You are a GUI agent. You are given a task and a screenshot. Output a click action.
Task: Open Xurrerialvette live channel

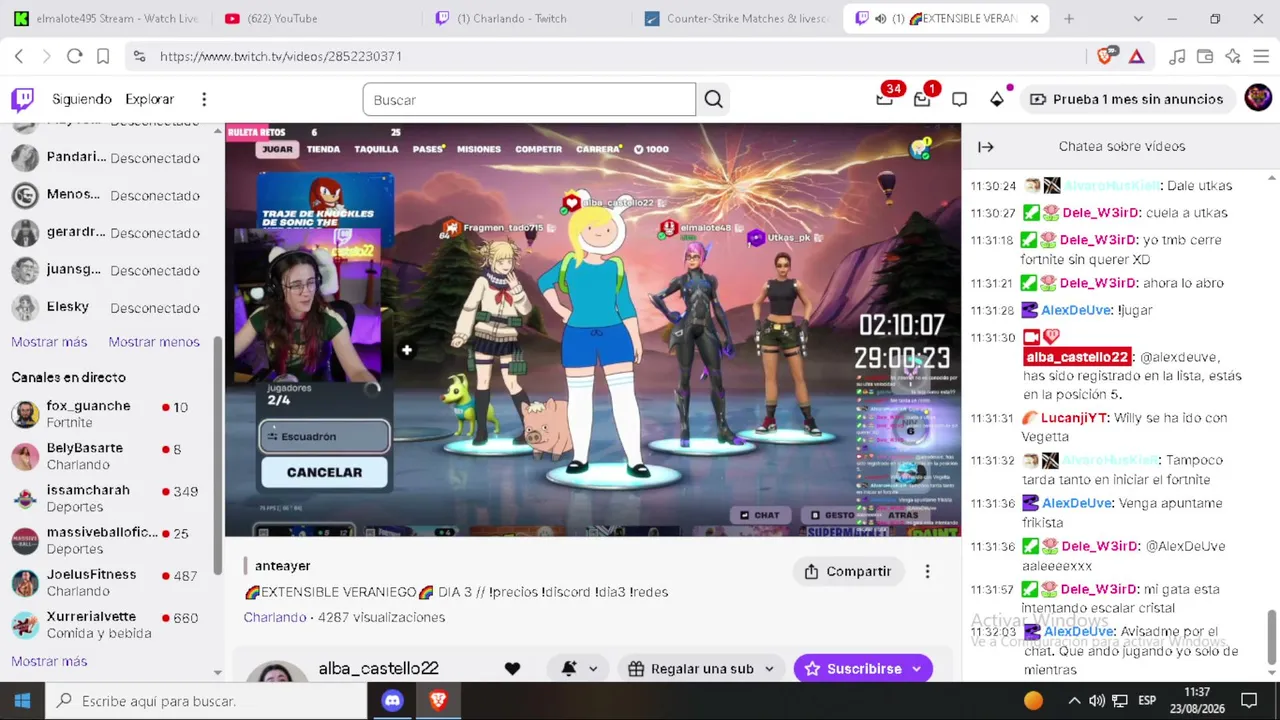point(112,624)
